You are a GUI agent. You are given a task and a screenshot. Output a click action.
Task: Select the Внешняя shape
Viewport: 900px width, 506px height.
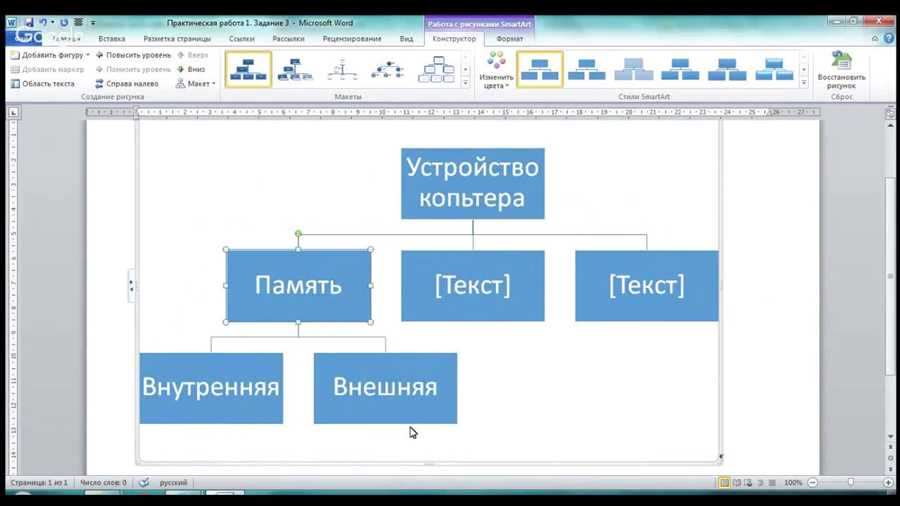coord(386,388)
